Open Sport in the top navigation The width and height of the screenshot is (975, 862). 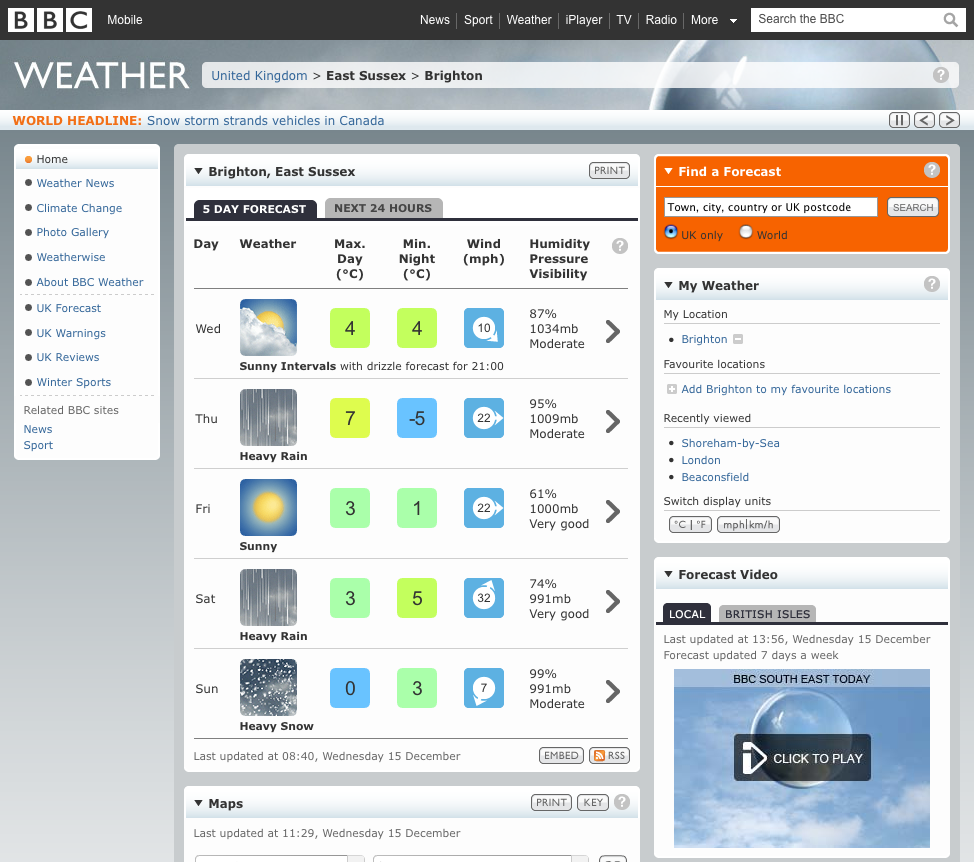(478, 20)
